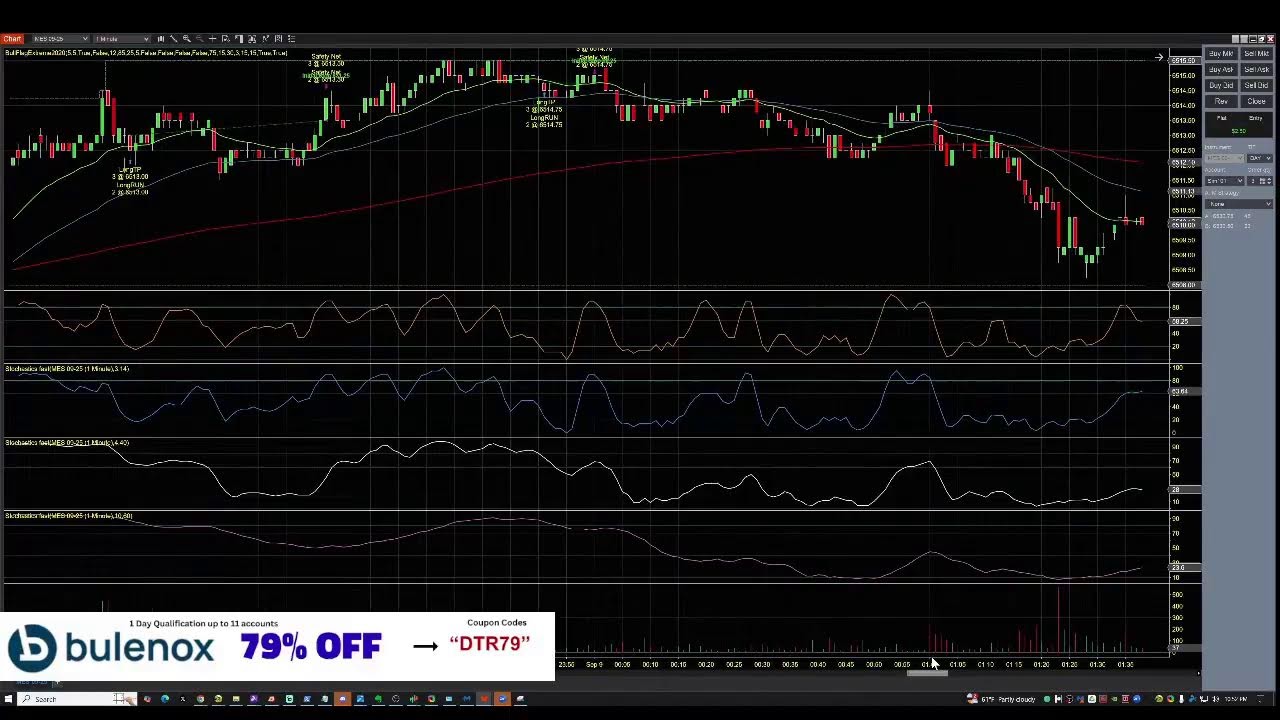Click the zoom in magnifier icon

point(186,39)
